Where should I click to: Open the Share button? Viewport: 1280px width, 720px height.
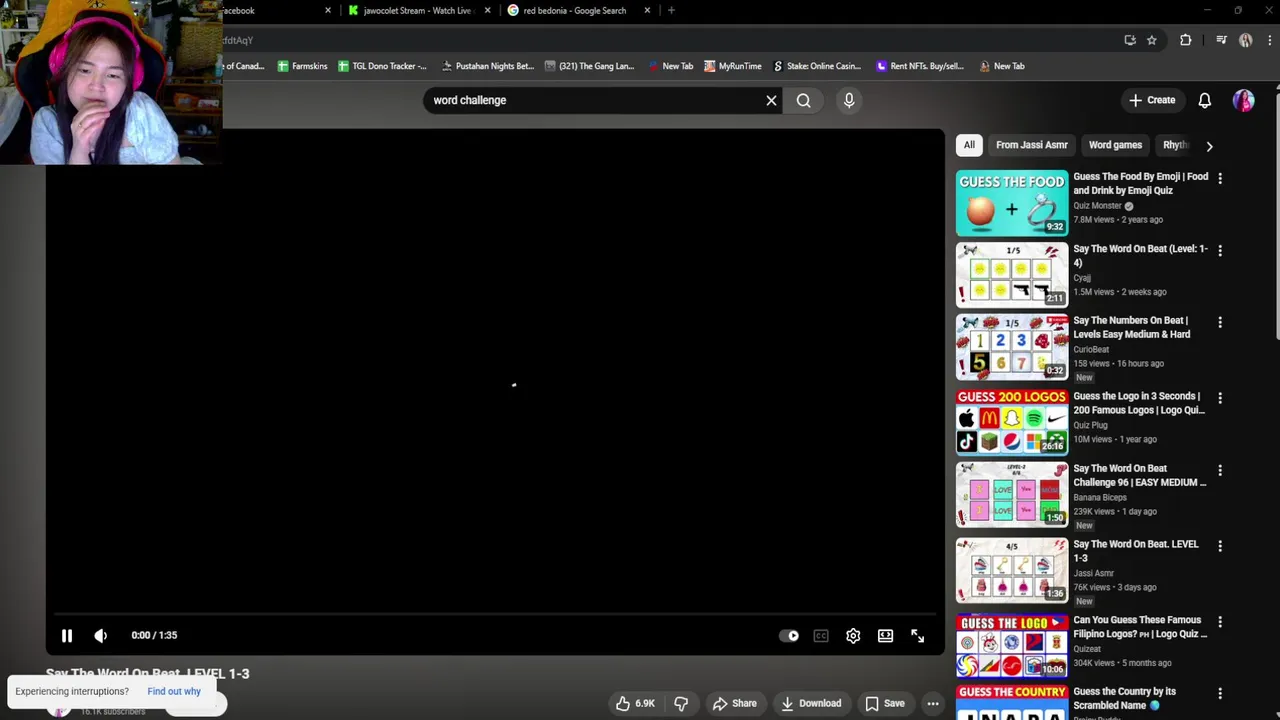(734, 703)
